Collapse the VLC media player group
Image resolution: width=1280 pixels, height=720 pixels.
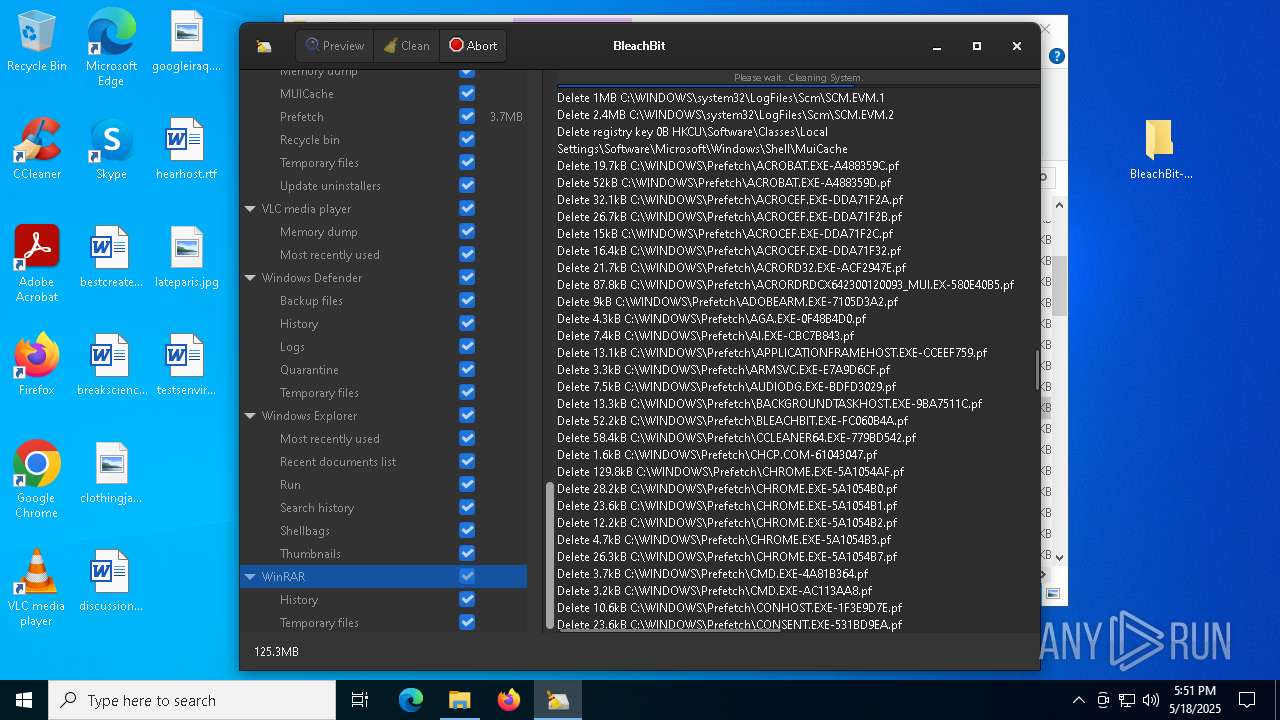click(250, 209)
